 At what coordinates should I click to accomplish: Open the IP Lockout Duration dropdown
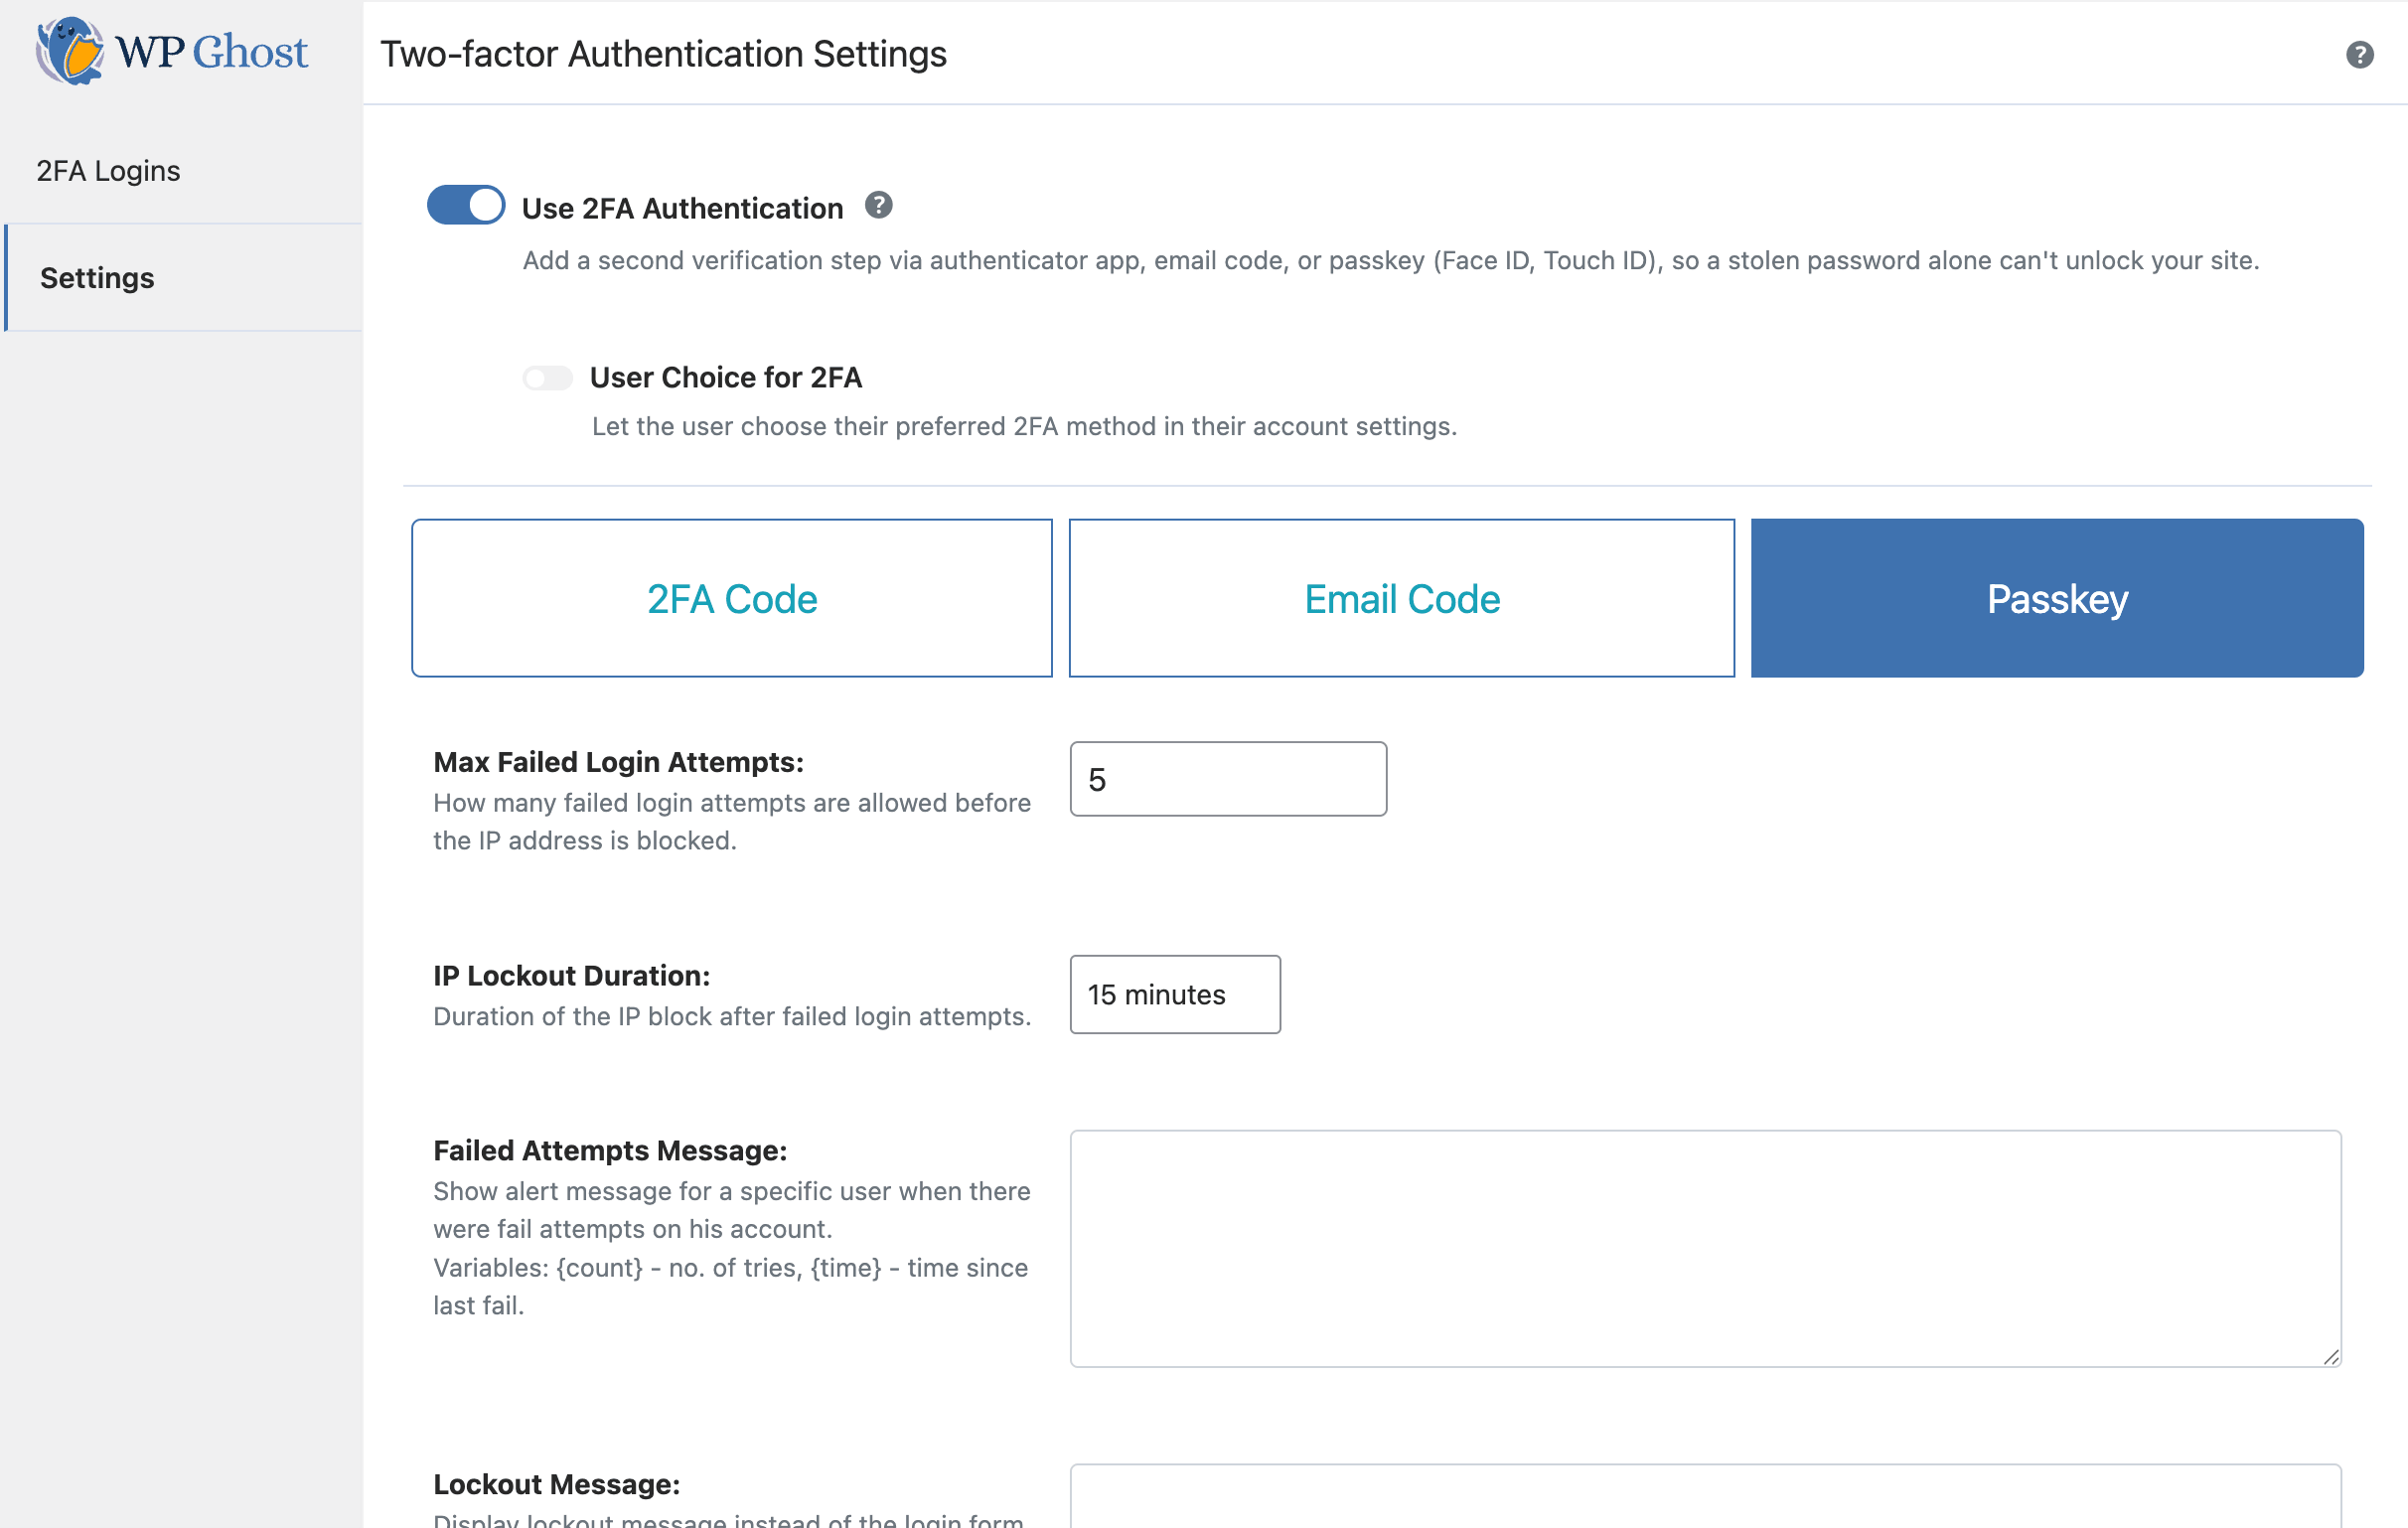point(1174,994)
